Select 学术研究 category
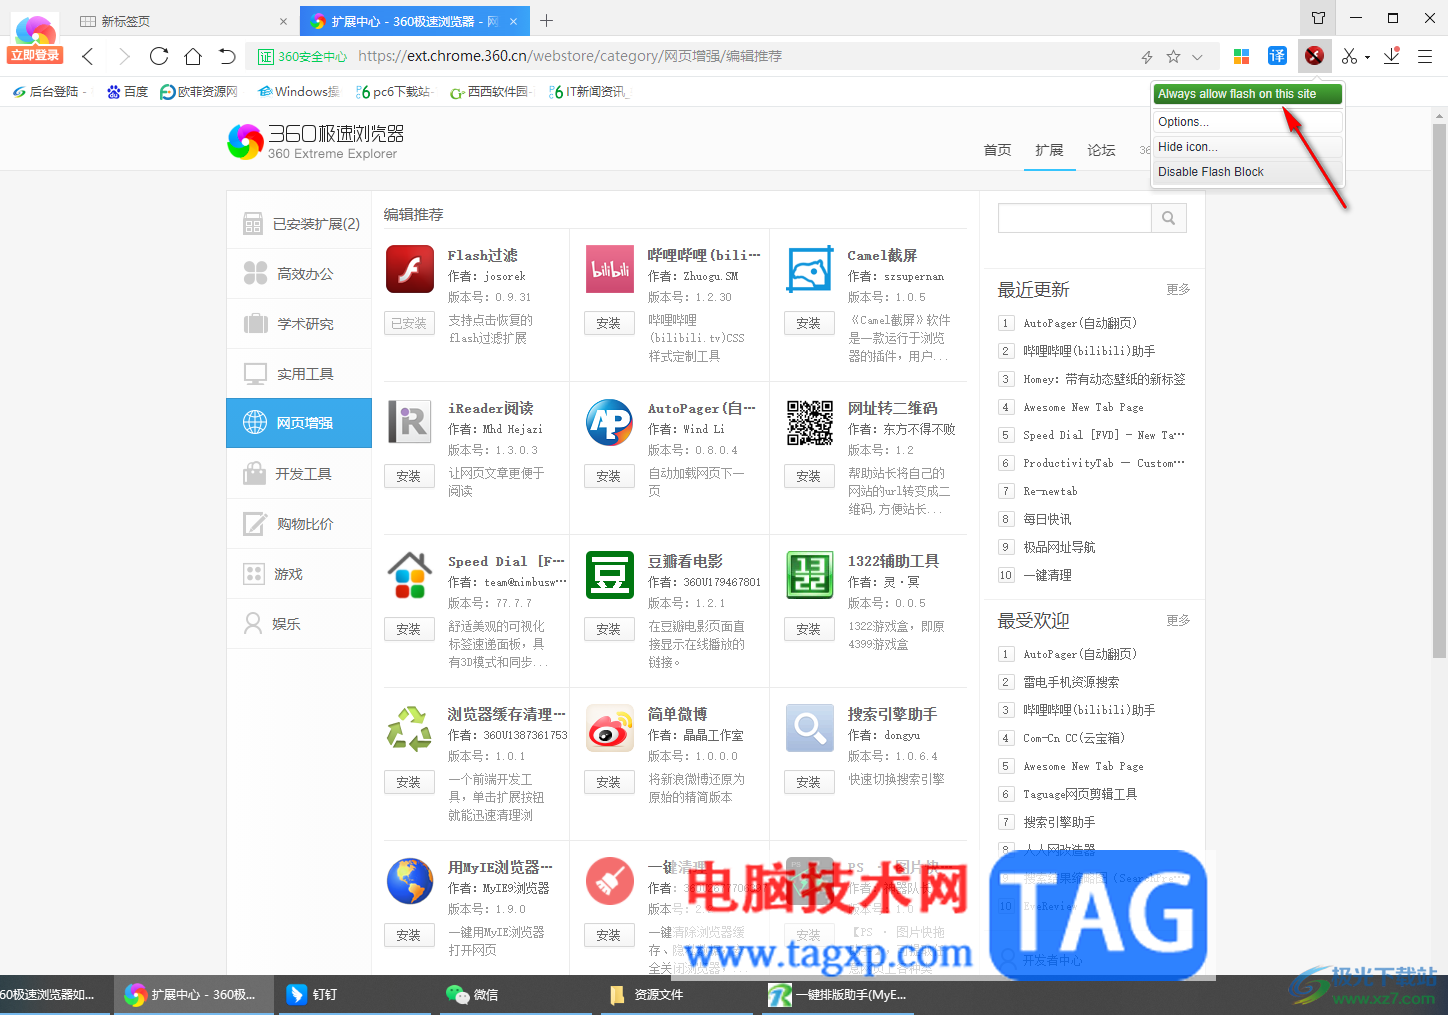 pyautogui.click(x=299, y=324)
